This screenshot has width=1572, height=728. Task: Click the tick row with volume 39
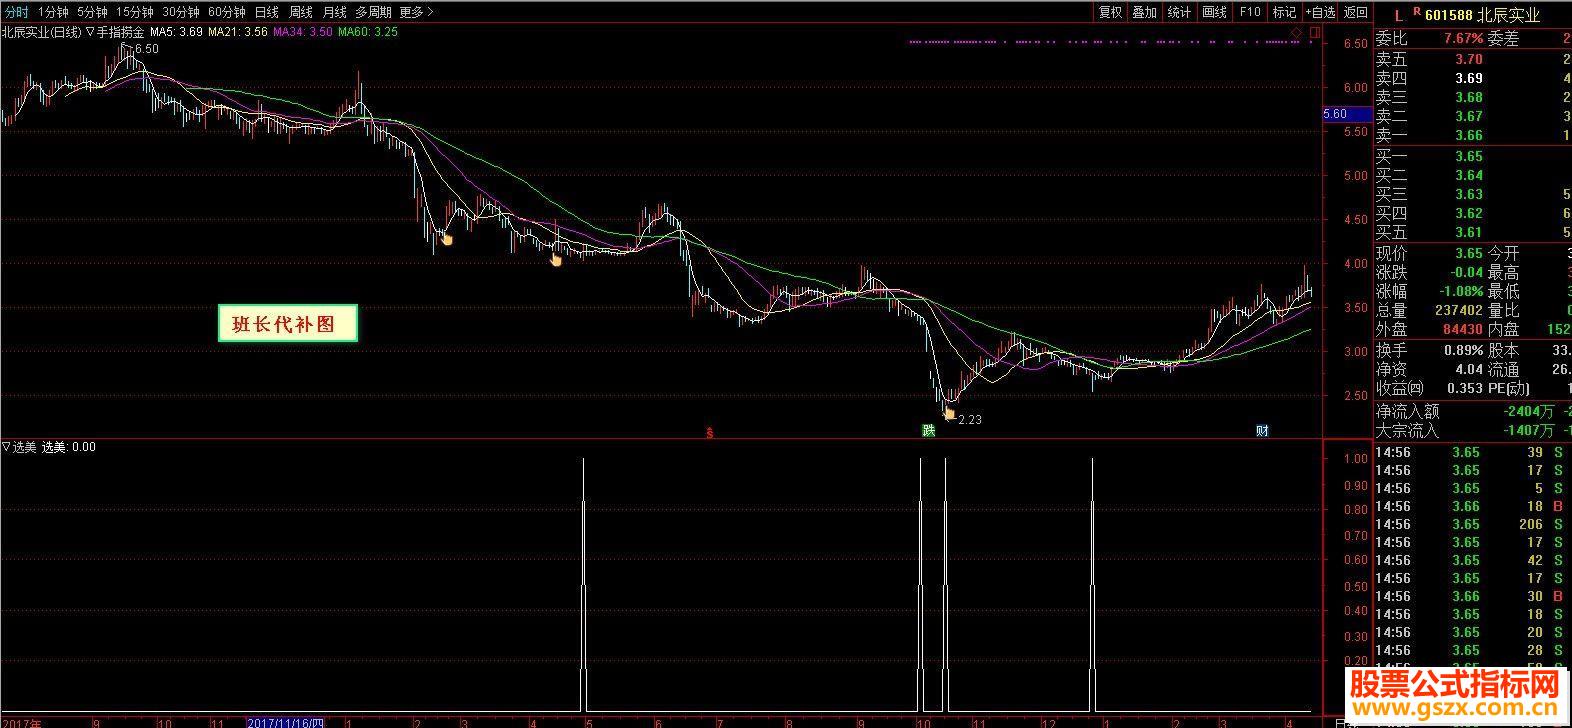(x=1472, y=452)
